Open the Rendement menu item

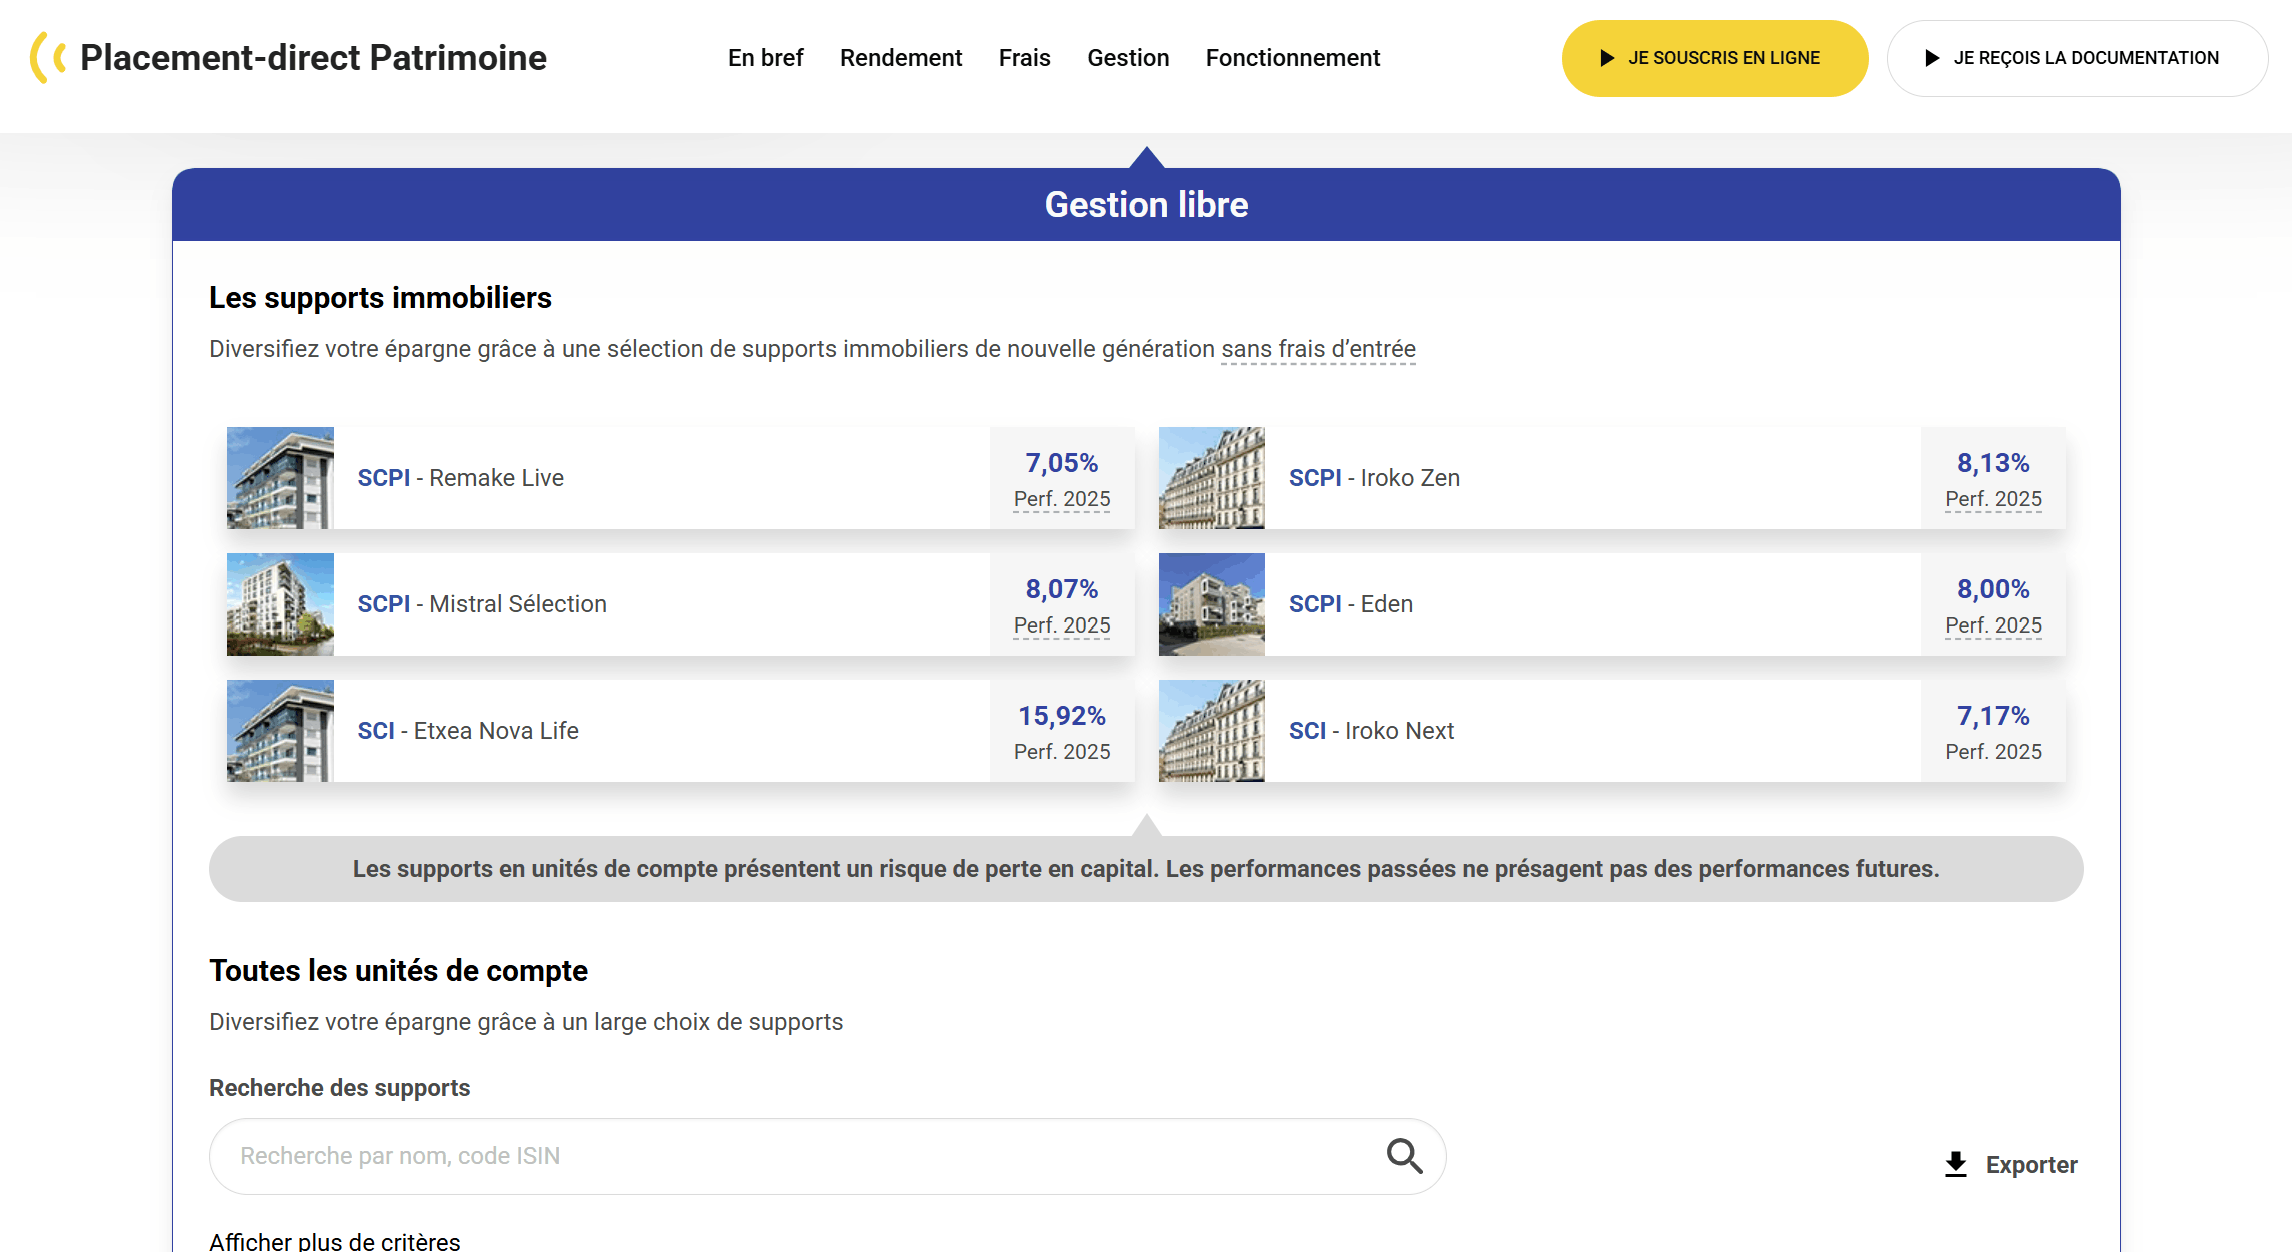(x=900, y=58)
